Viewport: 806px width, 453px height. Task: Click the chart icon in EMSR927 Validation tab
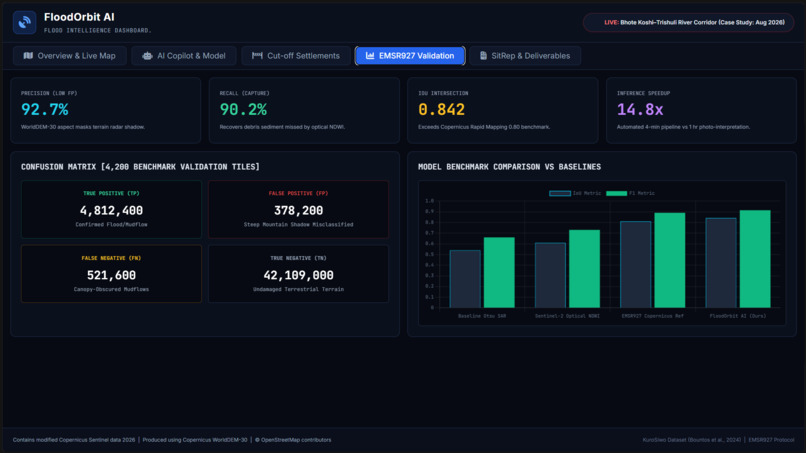click(370, 56)
